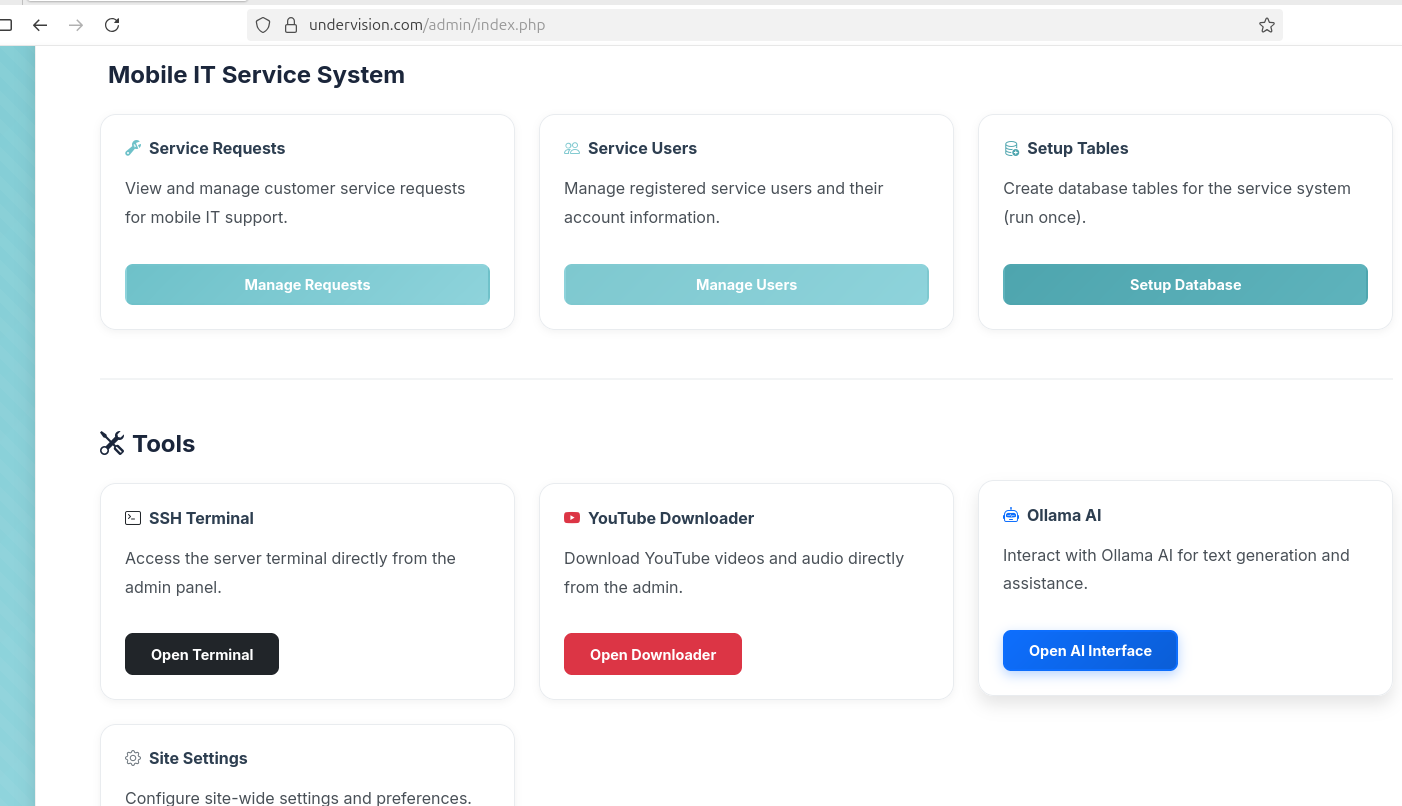1402x806 pixels.
Task: Click the gear icon beside Site Settings
Action: (x=133, y=758)
